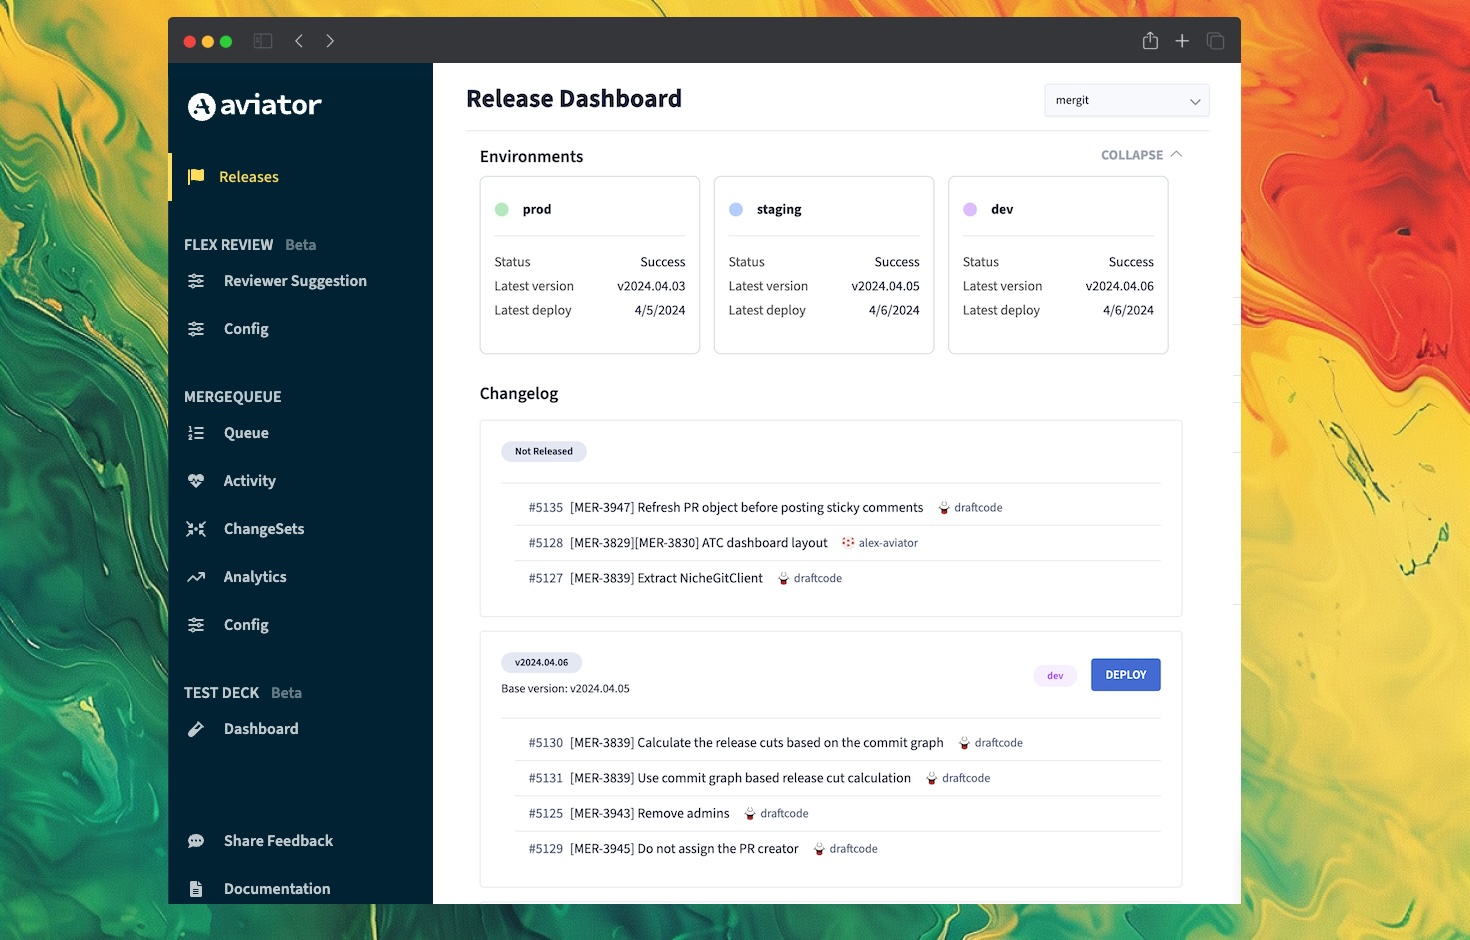Click alex-aviator author name

click(888, 543)
